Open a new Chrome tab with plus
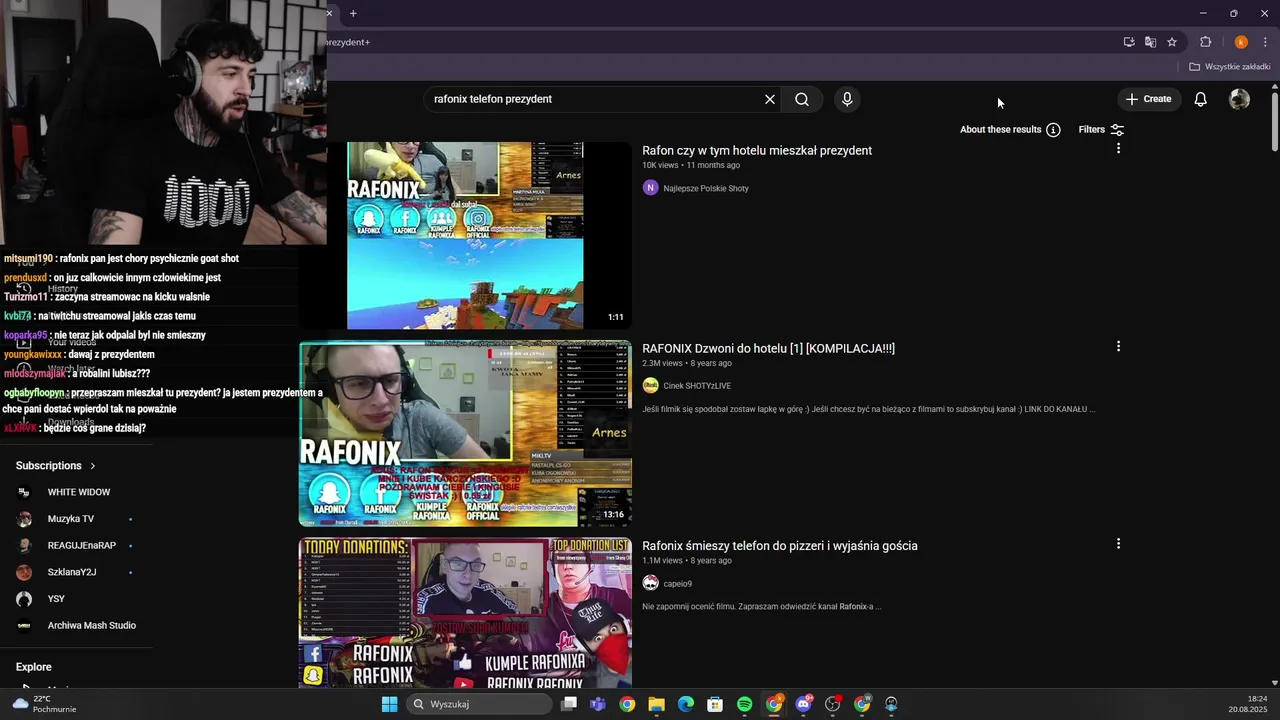This screenshot has width=1280, height=720. click(x=353, y=13)
